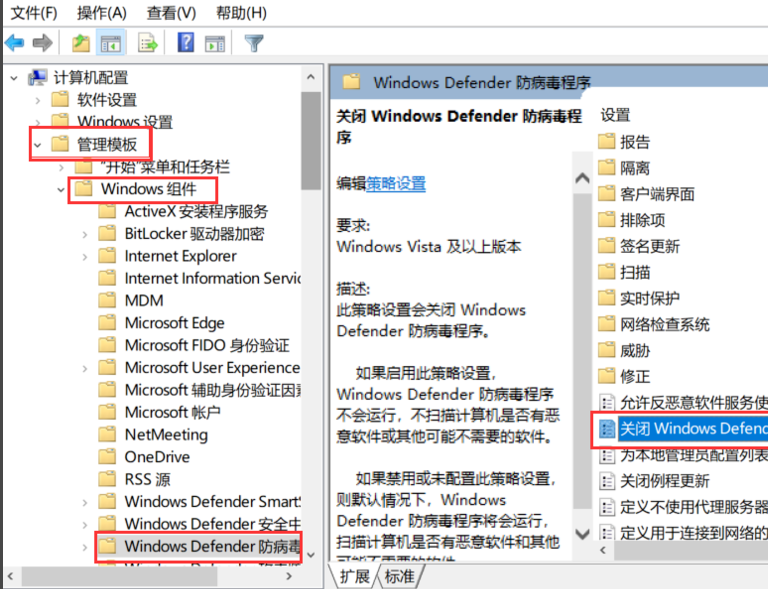Expand the Internet Explorer node
This screenshot has width=768, height=589.
(85, 257)
